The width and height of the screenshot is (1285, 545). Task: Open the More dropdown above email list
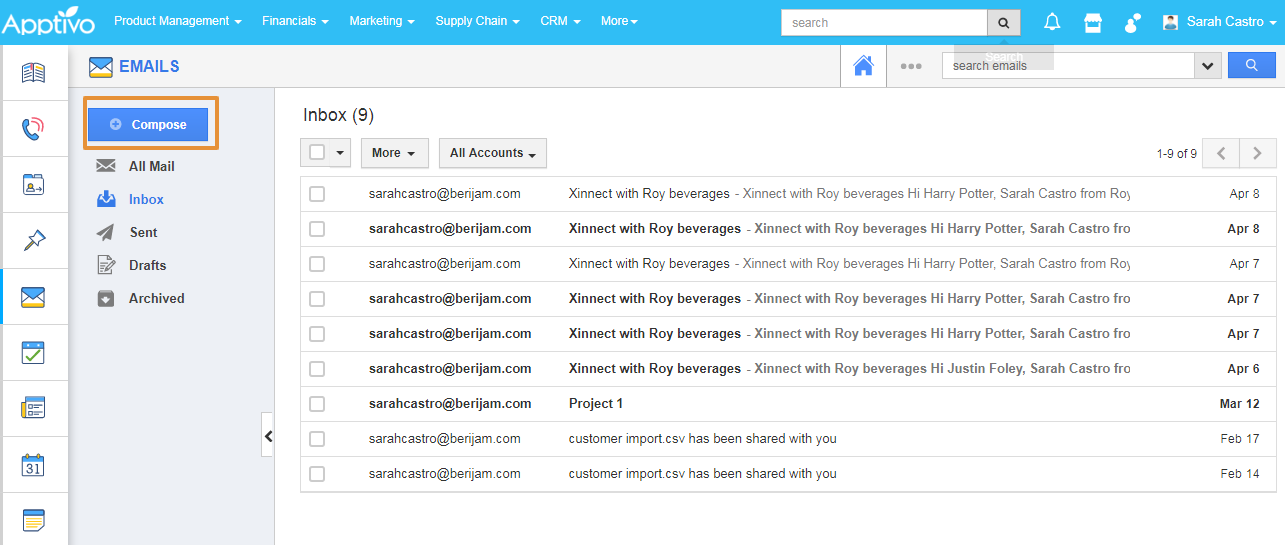(394, 153)
